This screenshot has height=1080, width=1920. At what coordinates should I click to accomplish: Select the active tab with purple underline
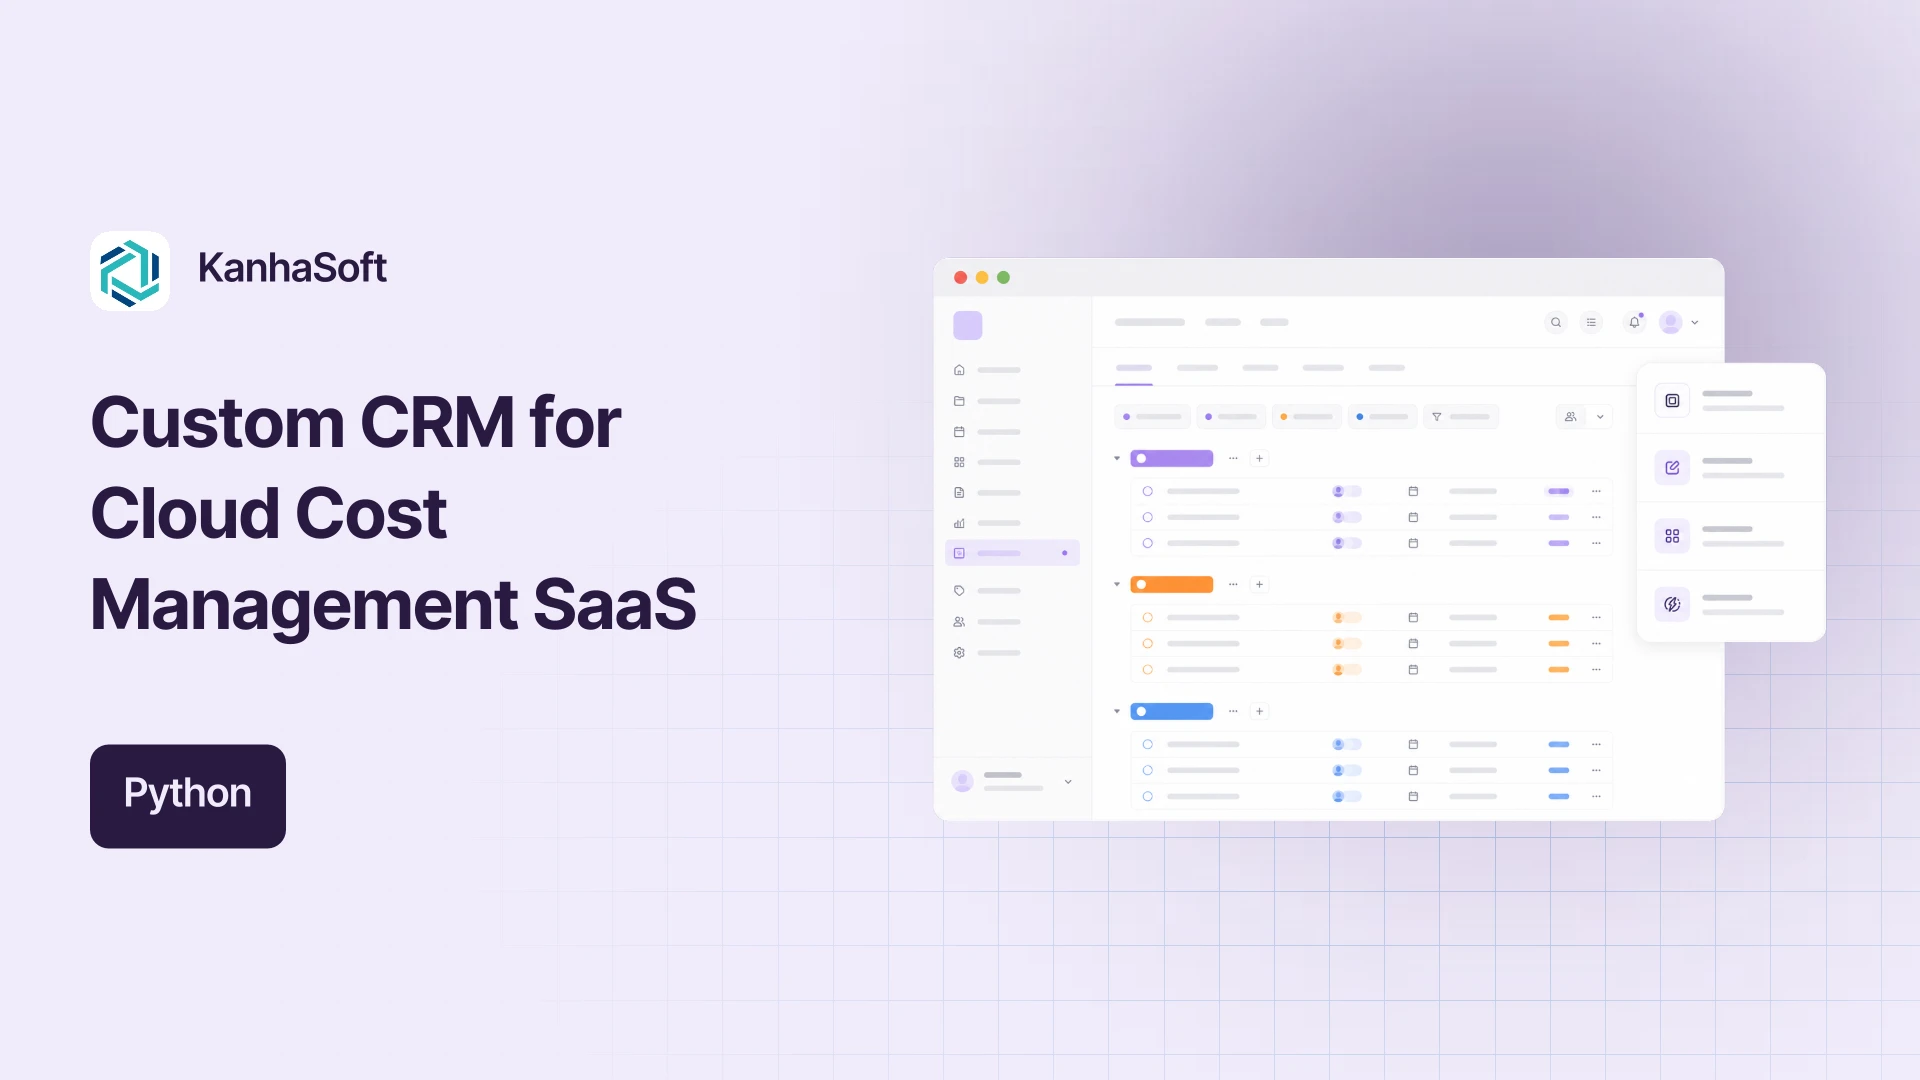1134,369
